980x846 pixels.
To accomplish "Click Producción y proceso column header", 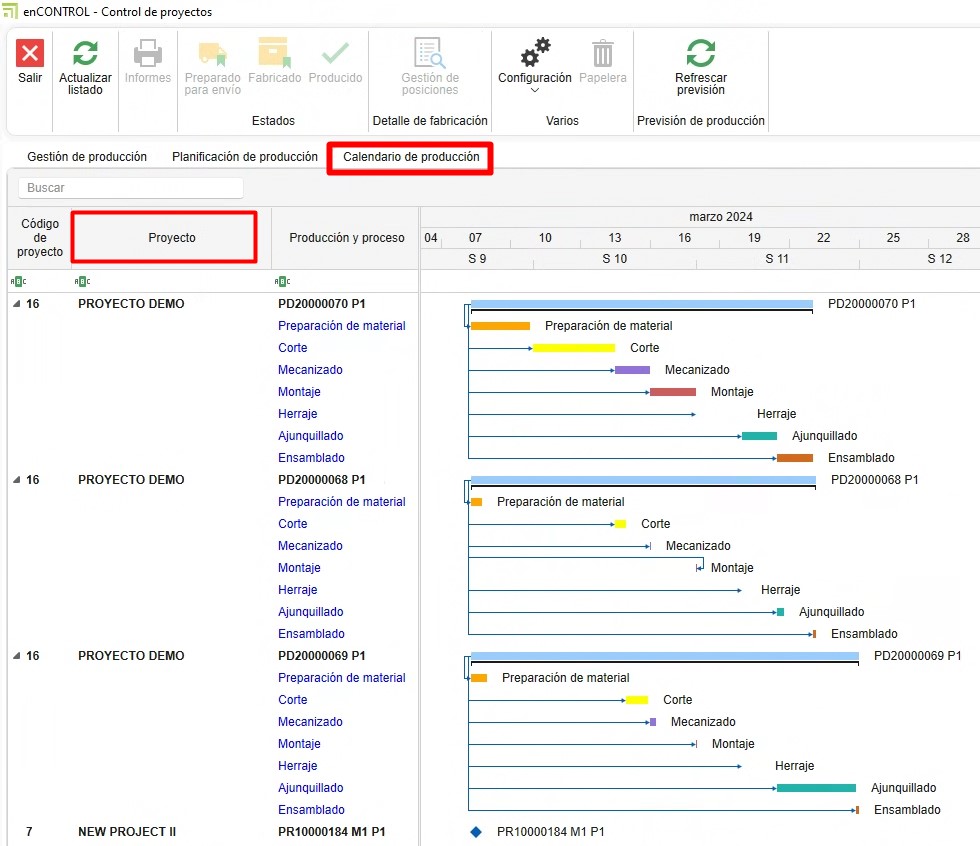I will coord(346,237).
